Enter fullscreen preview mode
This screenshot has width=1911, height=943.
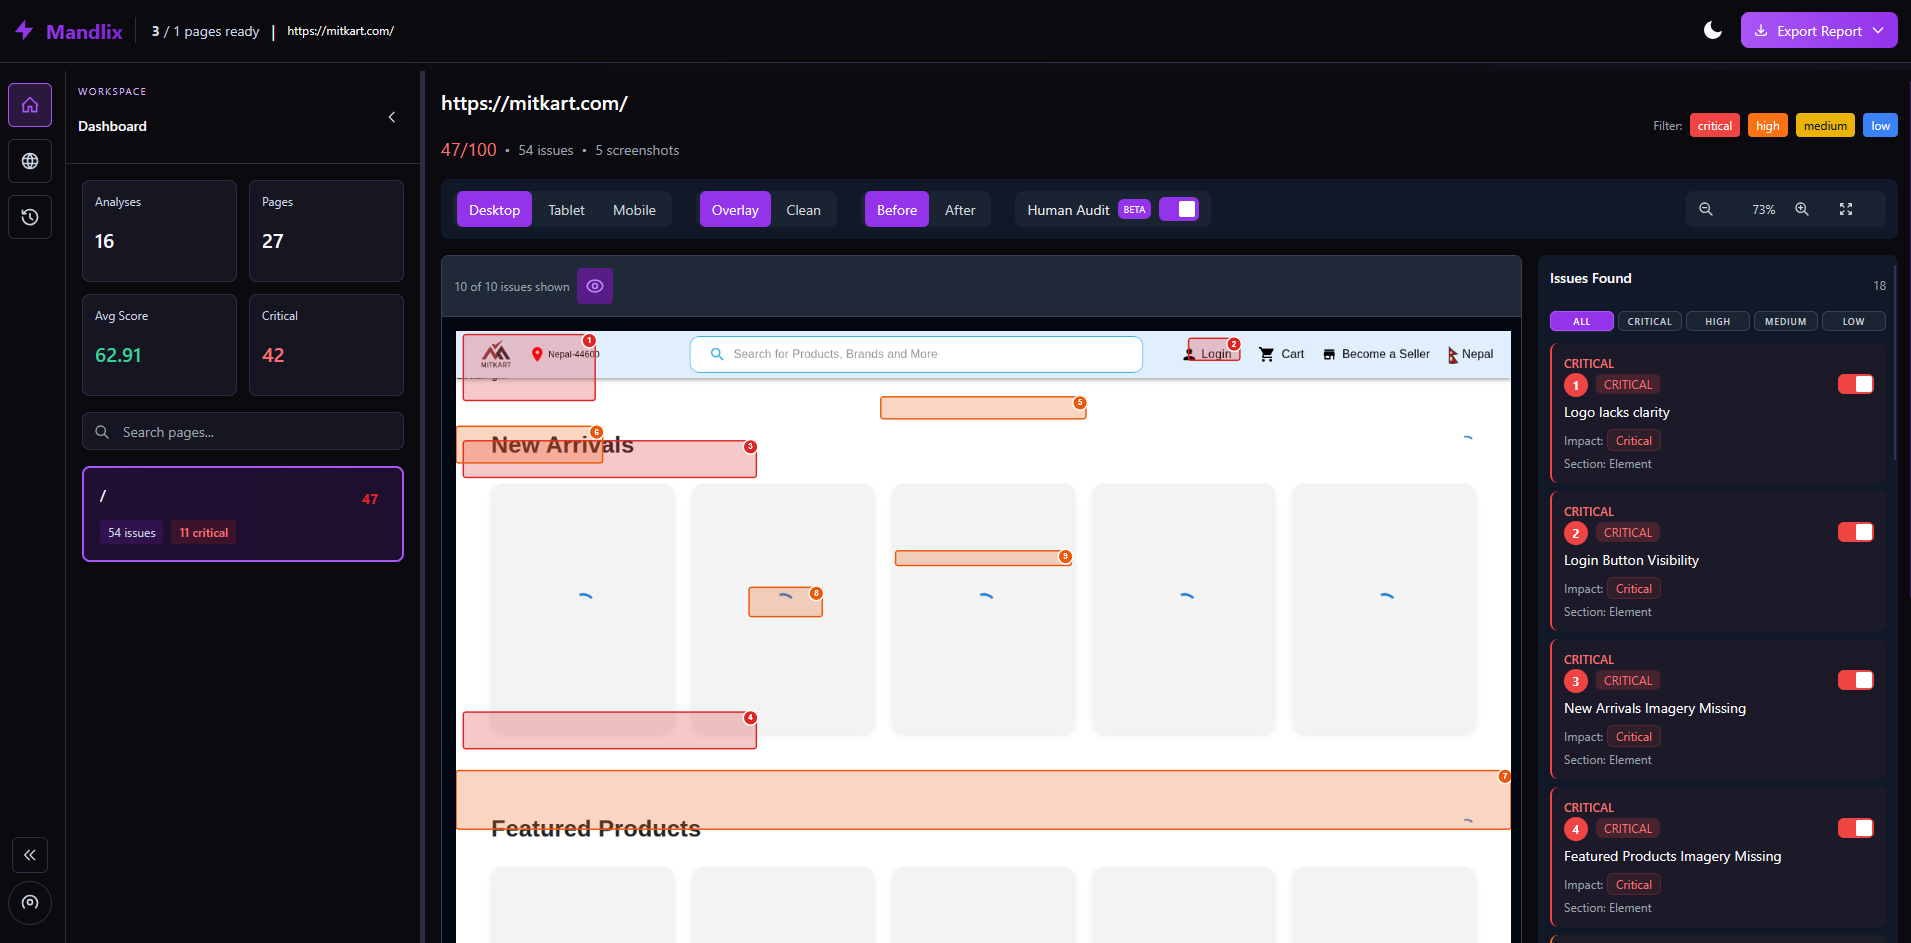tap(1846, 209)
